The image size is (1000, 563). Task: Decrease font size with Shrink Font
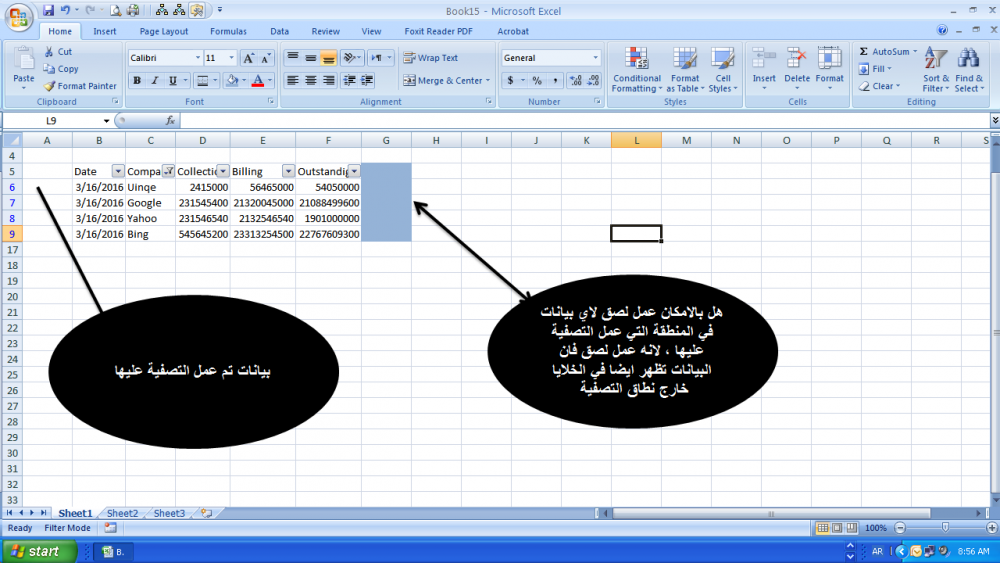(x=265, y=58)
